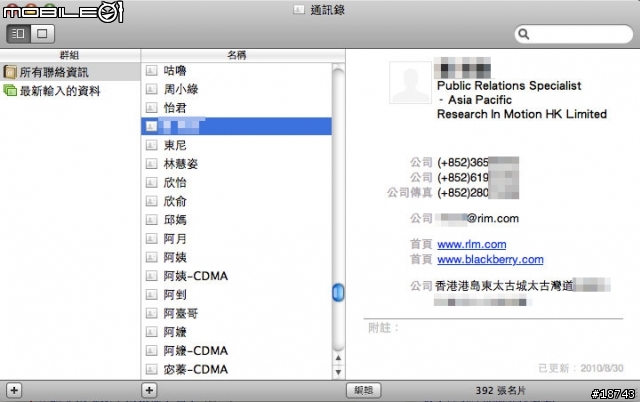Select contact 阿臺哥
The height and width of the screenshot is (402, 640).
click(236, 313)
